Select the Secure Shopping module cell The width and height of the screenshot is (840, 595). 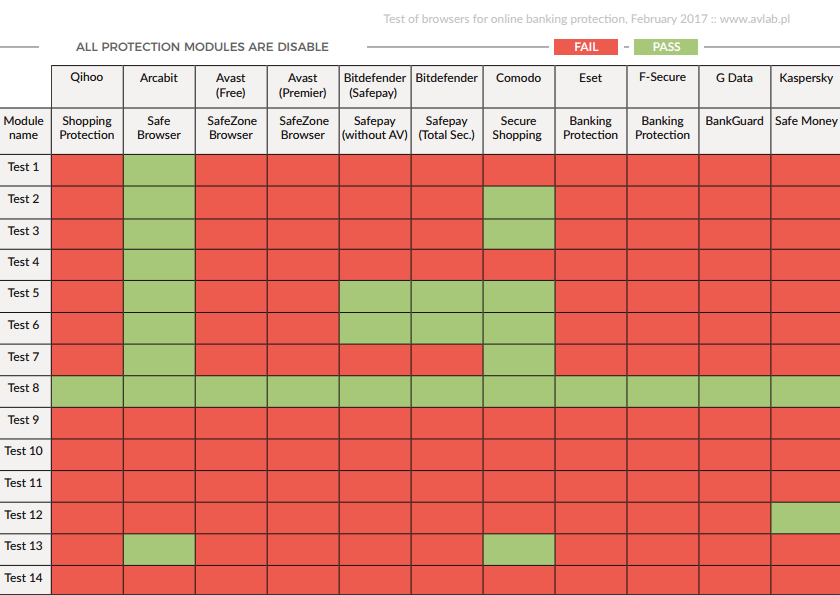coord(518,128)
